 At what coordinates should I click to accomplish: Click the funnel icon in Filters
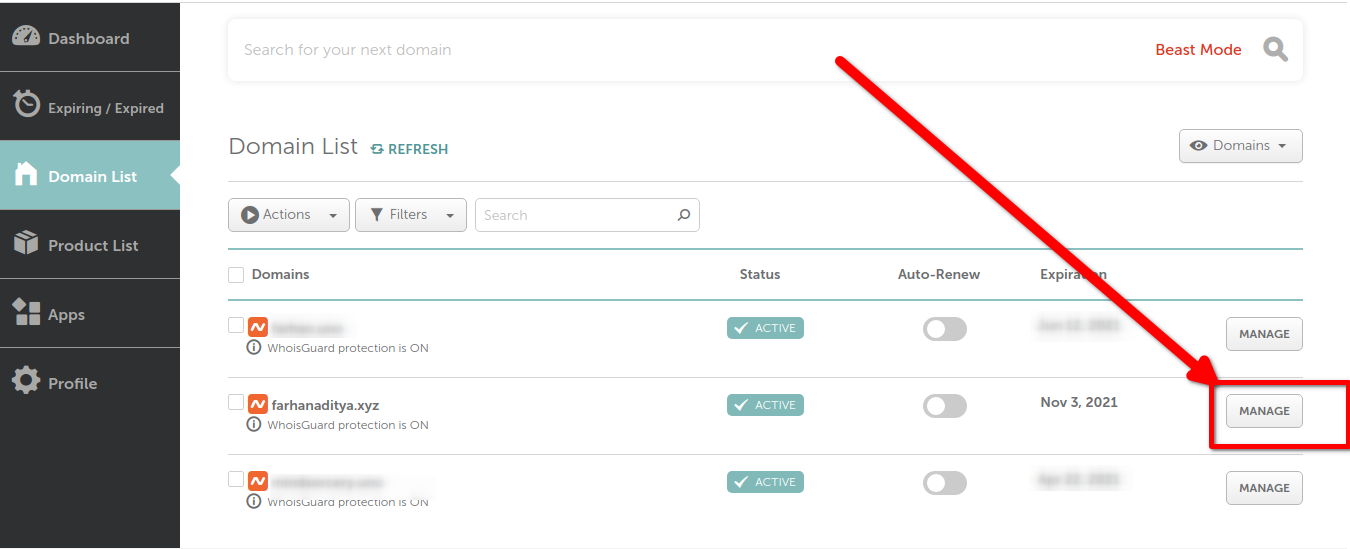coord(377,215)
